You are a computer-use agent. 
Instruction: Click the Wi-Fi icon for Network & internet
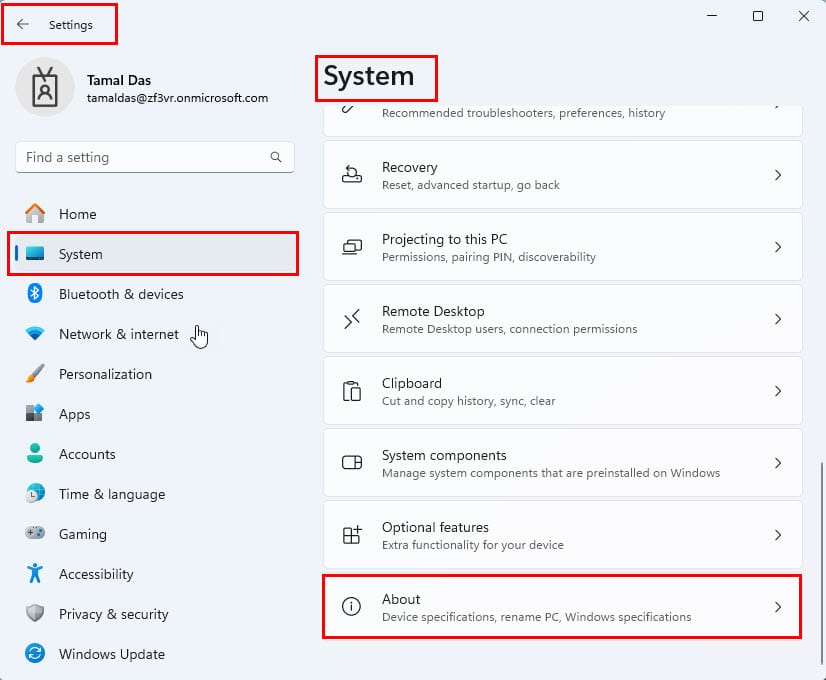(x=35, y=333)
